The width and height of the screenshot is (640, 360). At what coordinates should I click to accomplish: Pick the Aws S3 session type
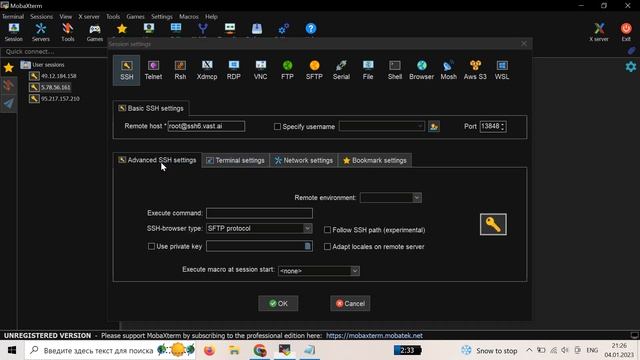click(x=475, y=70)
